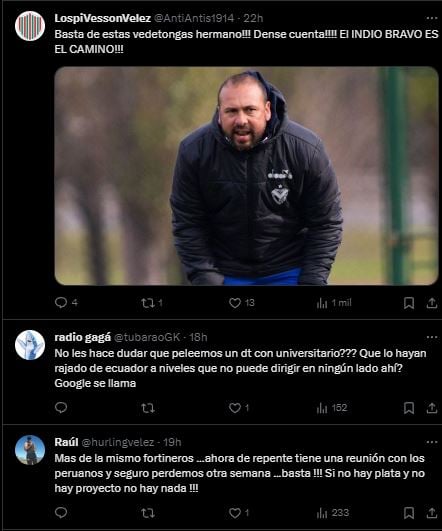The image size is (442, 531).
Task: Like the Indio Bravo tweet
Action: (241, 302)
